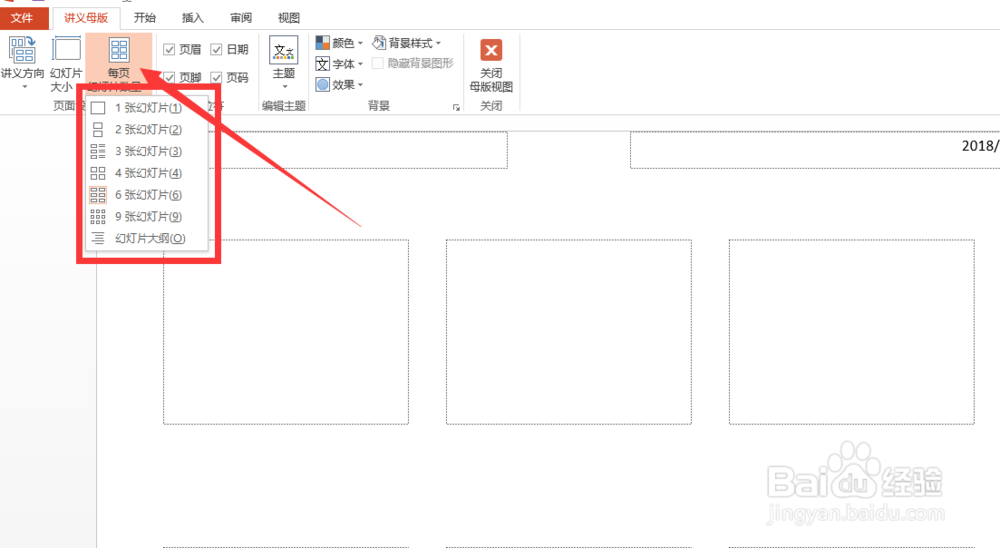The image size is (1000, 548).
Task: Open the Handout Orientation (讲义方向) button
Action: (x=22, y=63)
